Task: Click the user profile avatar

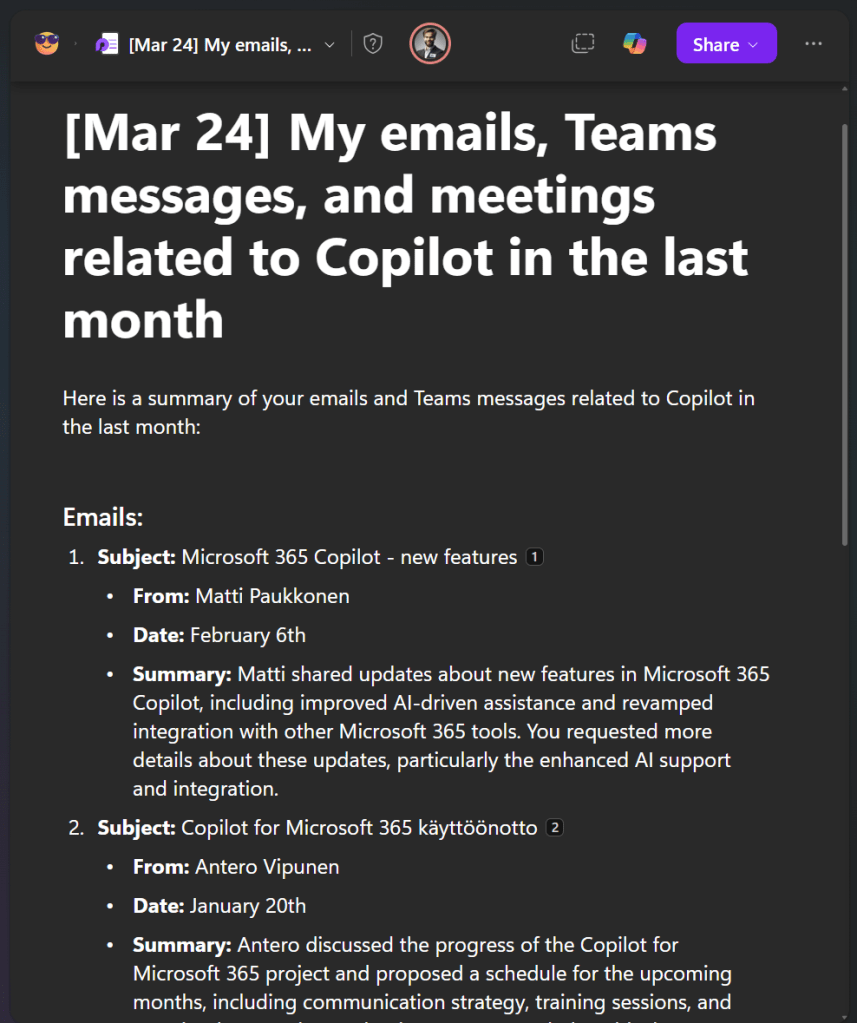Action: [x=430, y=44]
